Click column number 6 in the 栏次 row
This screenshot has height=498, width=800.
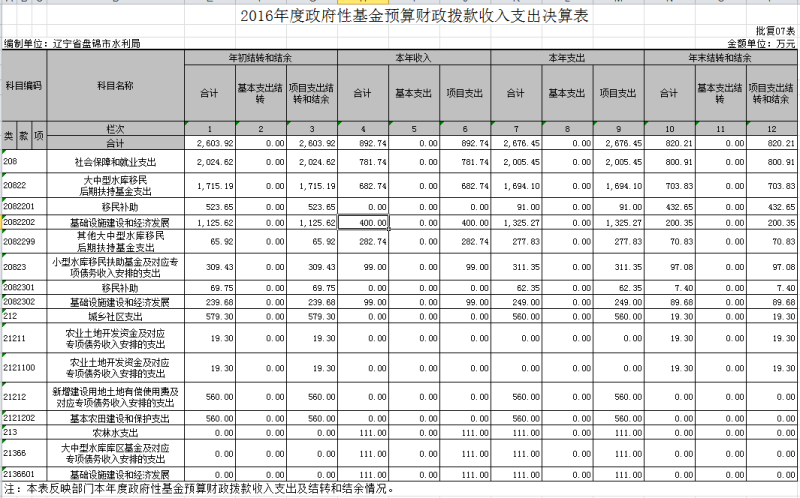(x=465, y=129)
